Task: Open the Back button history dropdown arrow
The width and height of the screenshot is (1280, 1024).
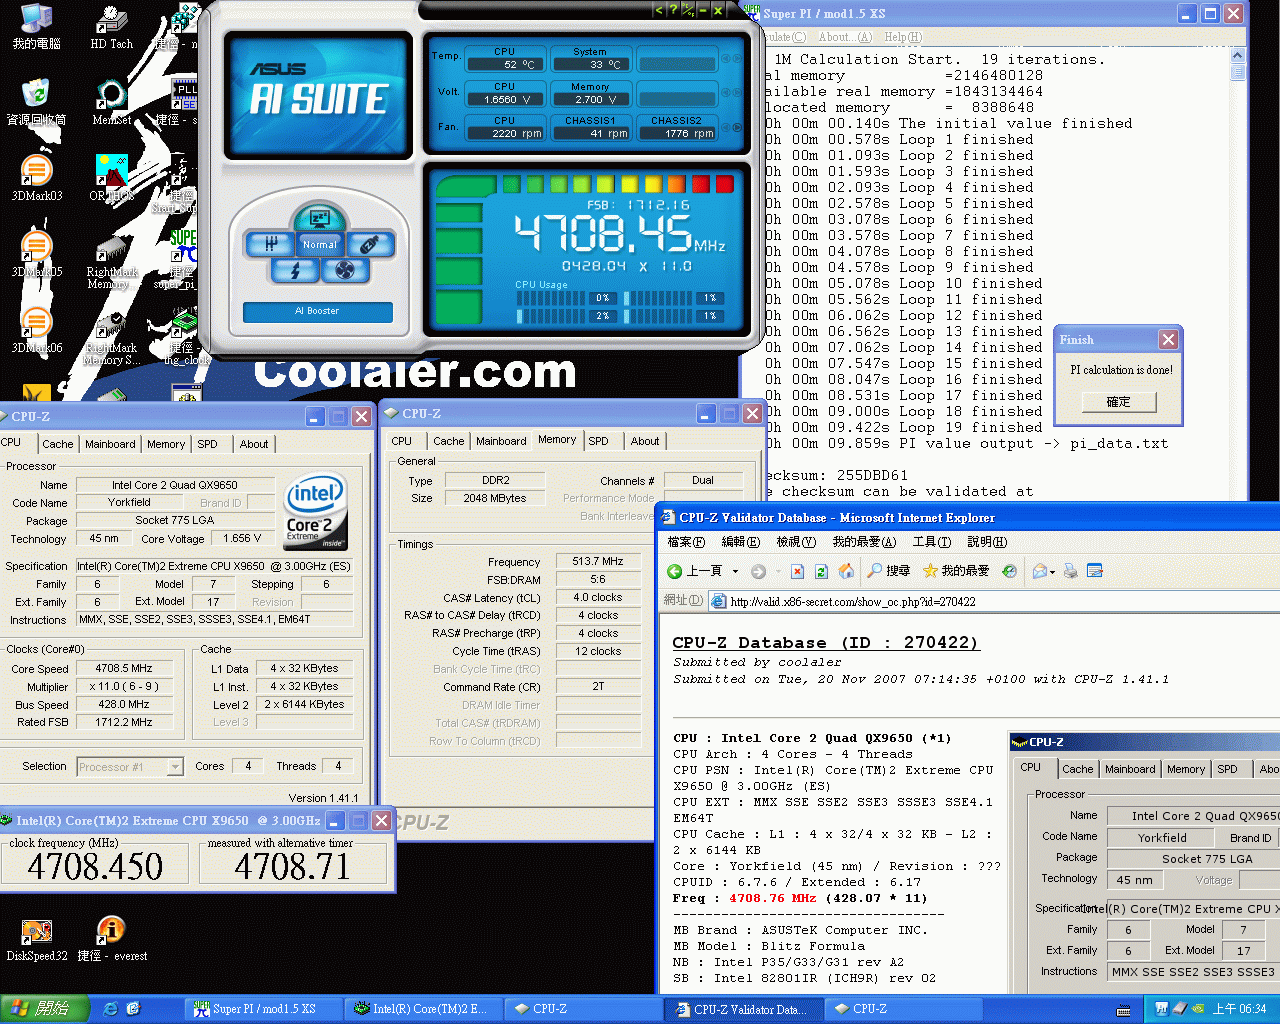Action: click(735, 571)
